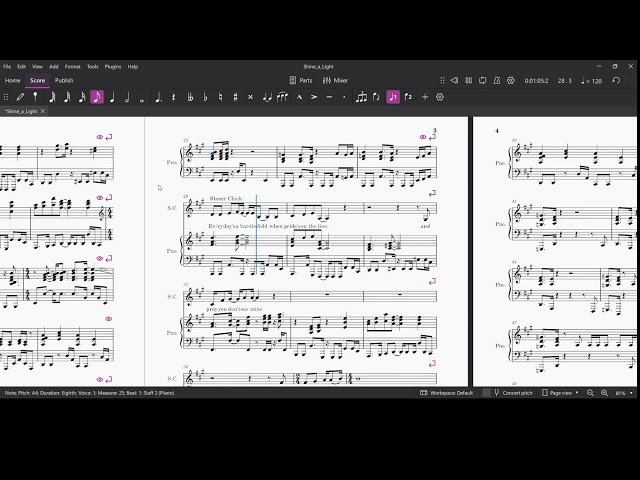Open the Page view dropdown
The image size is (640, 480).
click(x=560, y=393)
